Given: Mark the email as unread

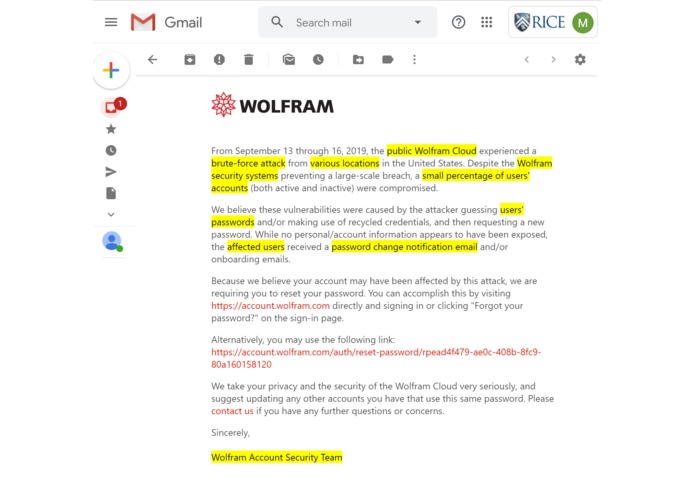Looking at the screenshot, I should (289, 59).
